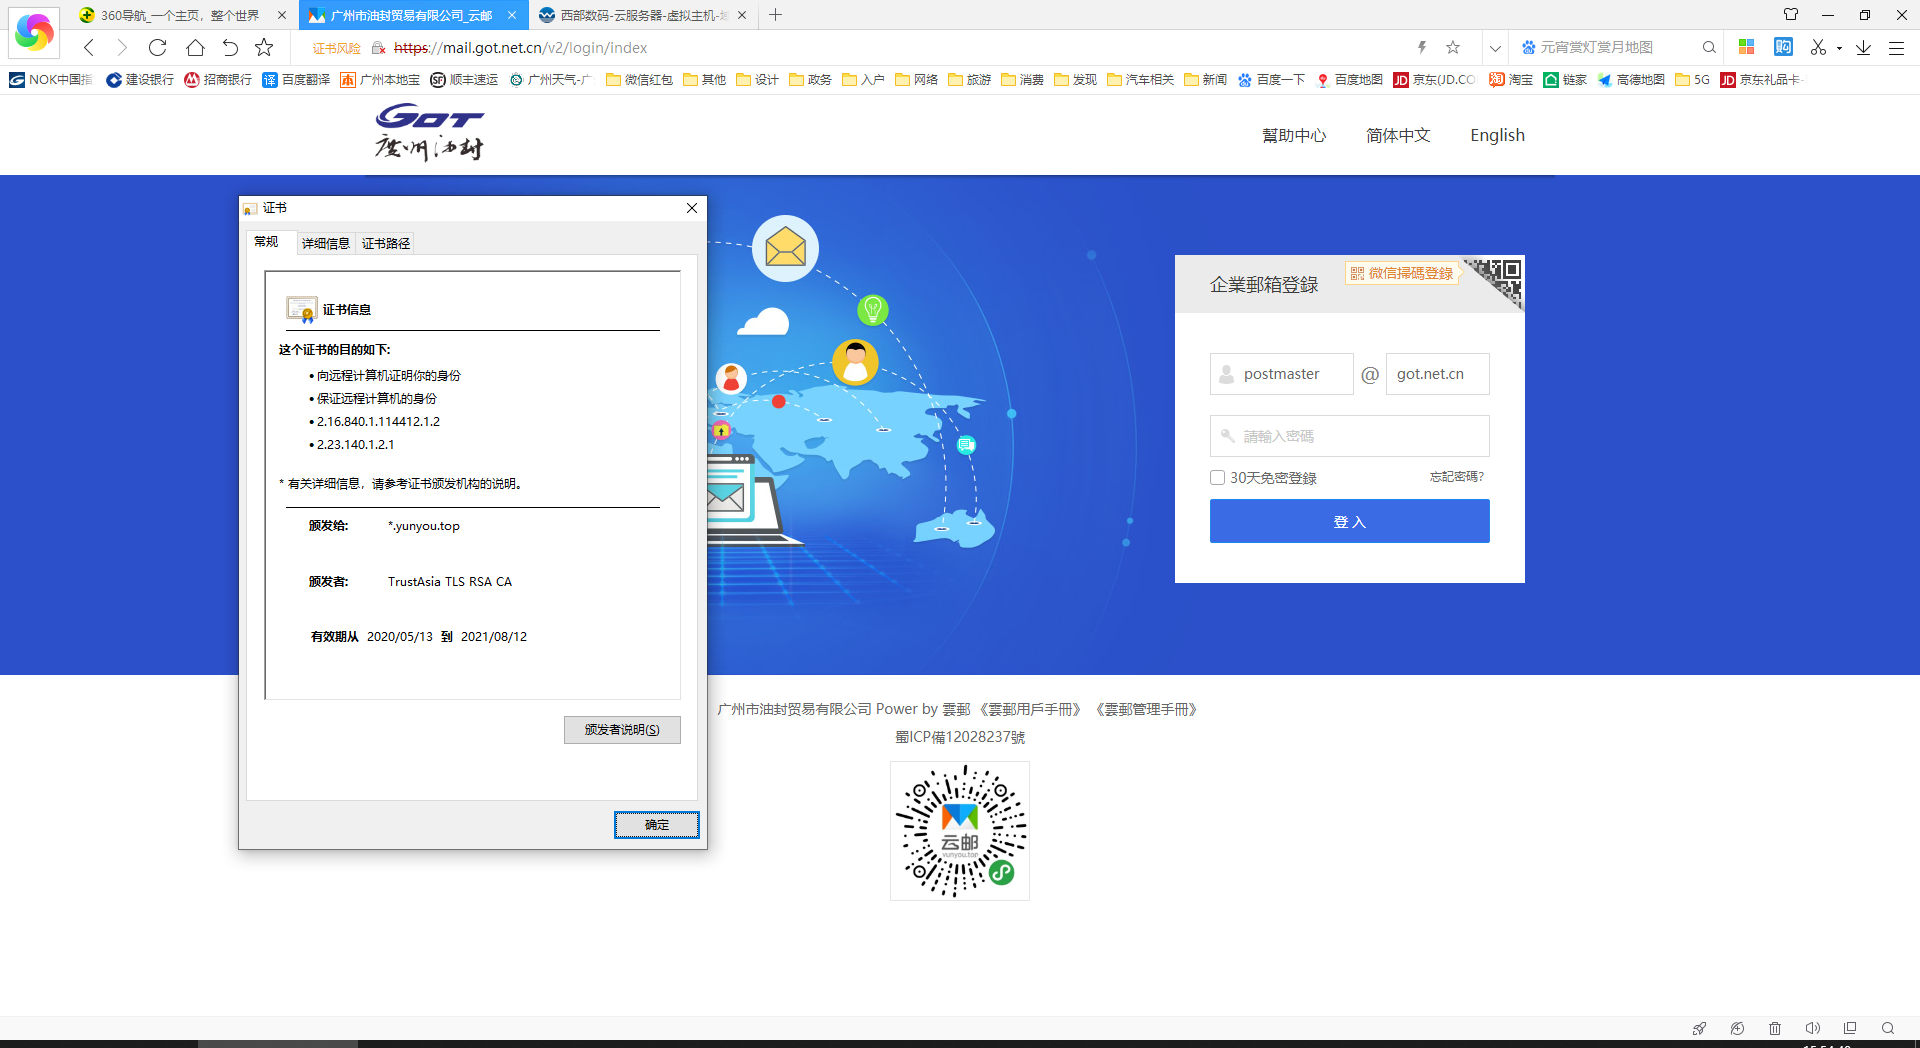
Task: Expand the screenshot tool dropdown arrow
Action: pos(1839,48)
